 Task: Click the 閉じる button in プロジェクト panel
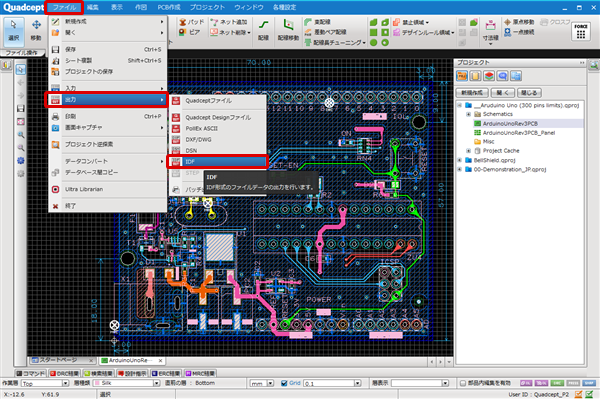530,93
